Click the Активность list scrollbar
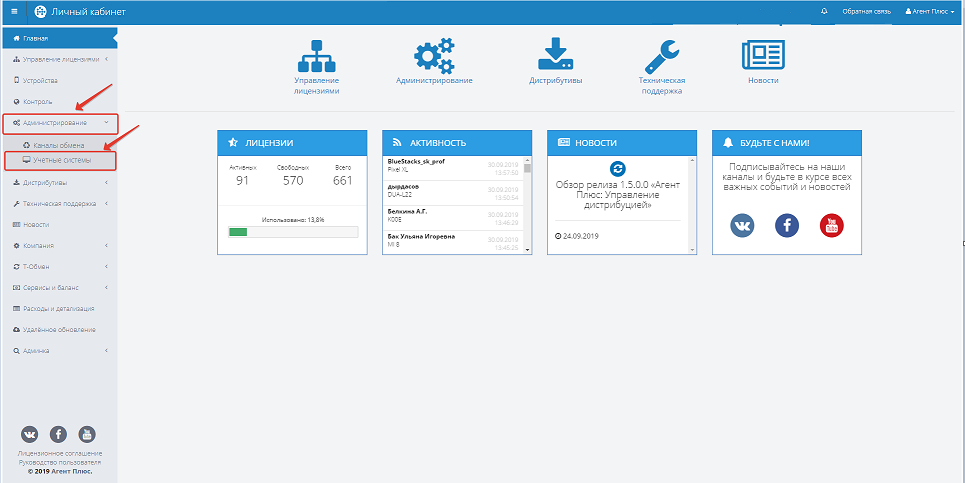The image size is (965, 483). [527, 205]
